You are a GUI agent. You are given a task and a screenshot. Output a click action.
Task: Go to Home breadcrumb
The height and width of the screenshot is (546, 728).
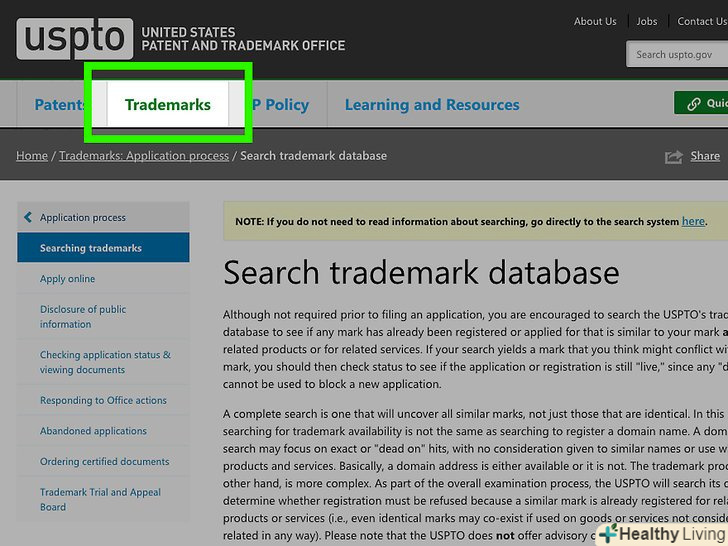32,156
